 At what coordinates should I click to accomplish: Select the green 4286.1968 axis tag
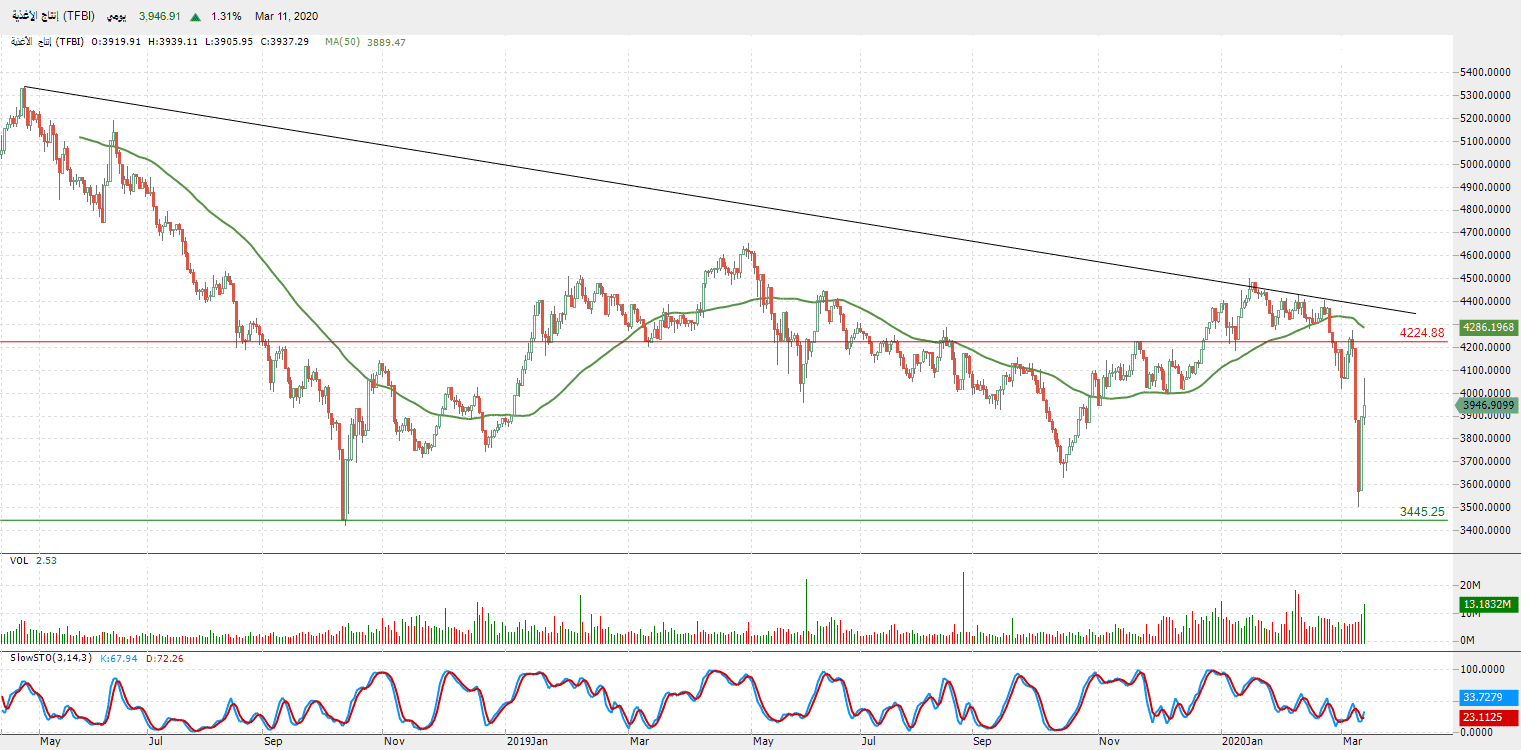1488,327
